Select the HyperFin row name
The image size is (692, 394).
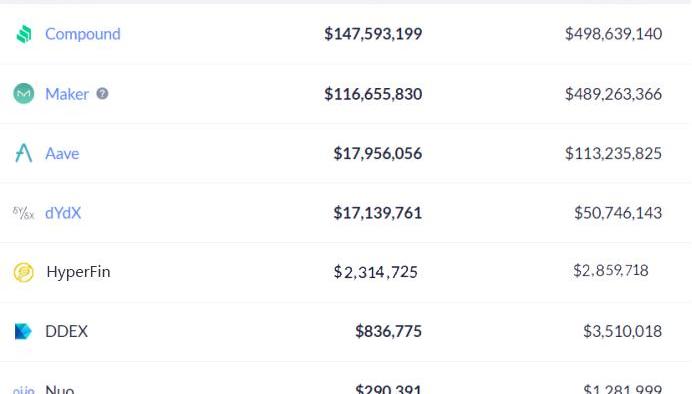(78, 272)
